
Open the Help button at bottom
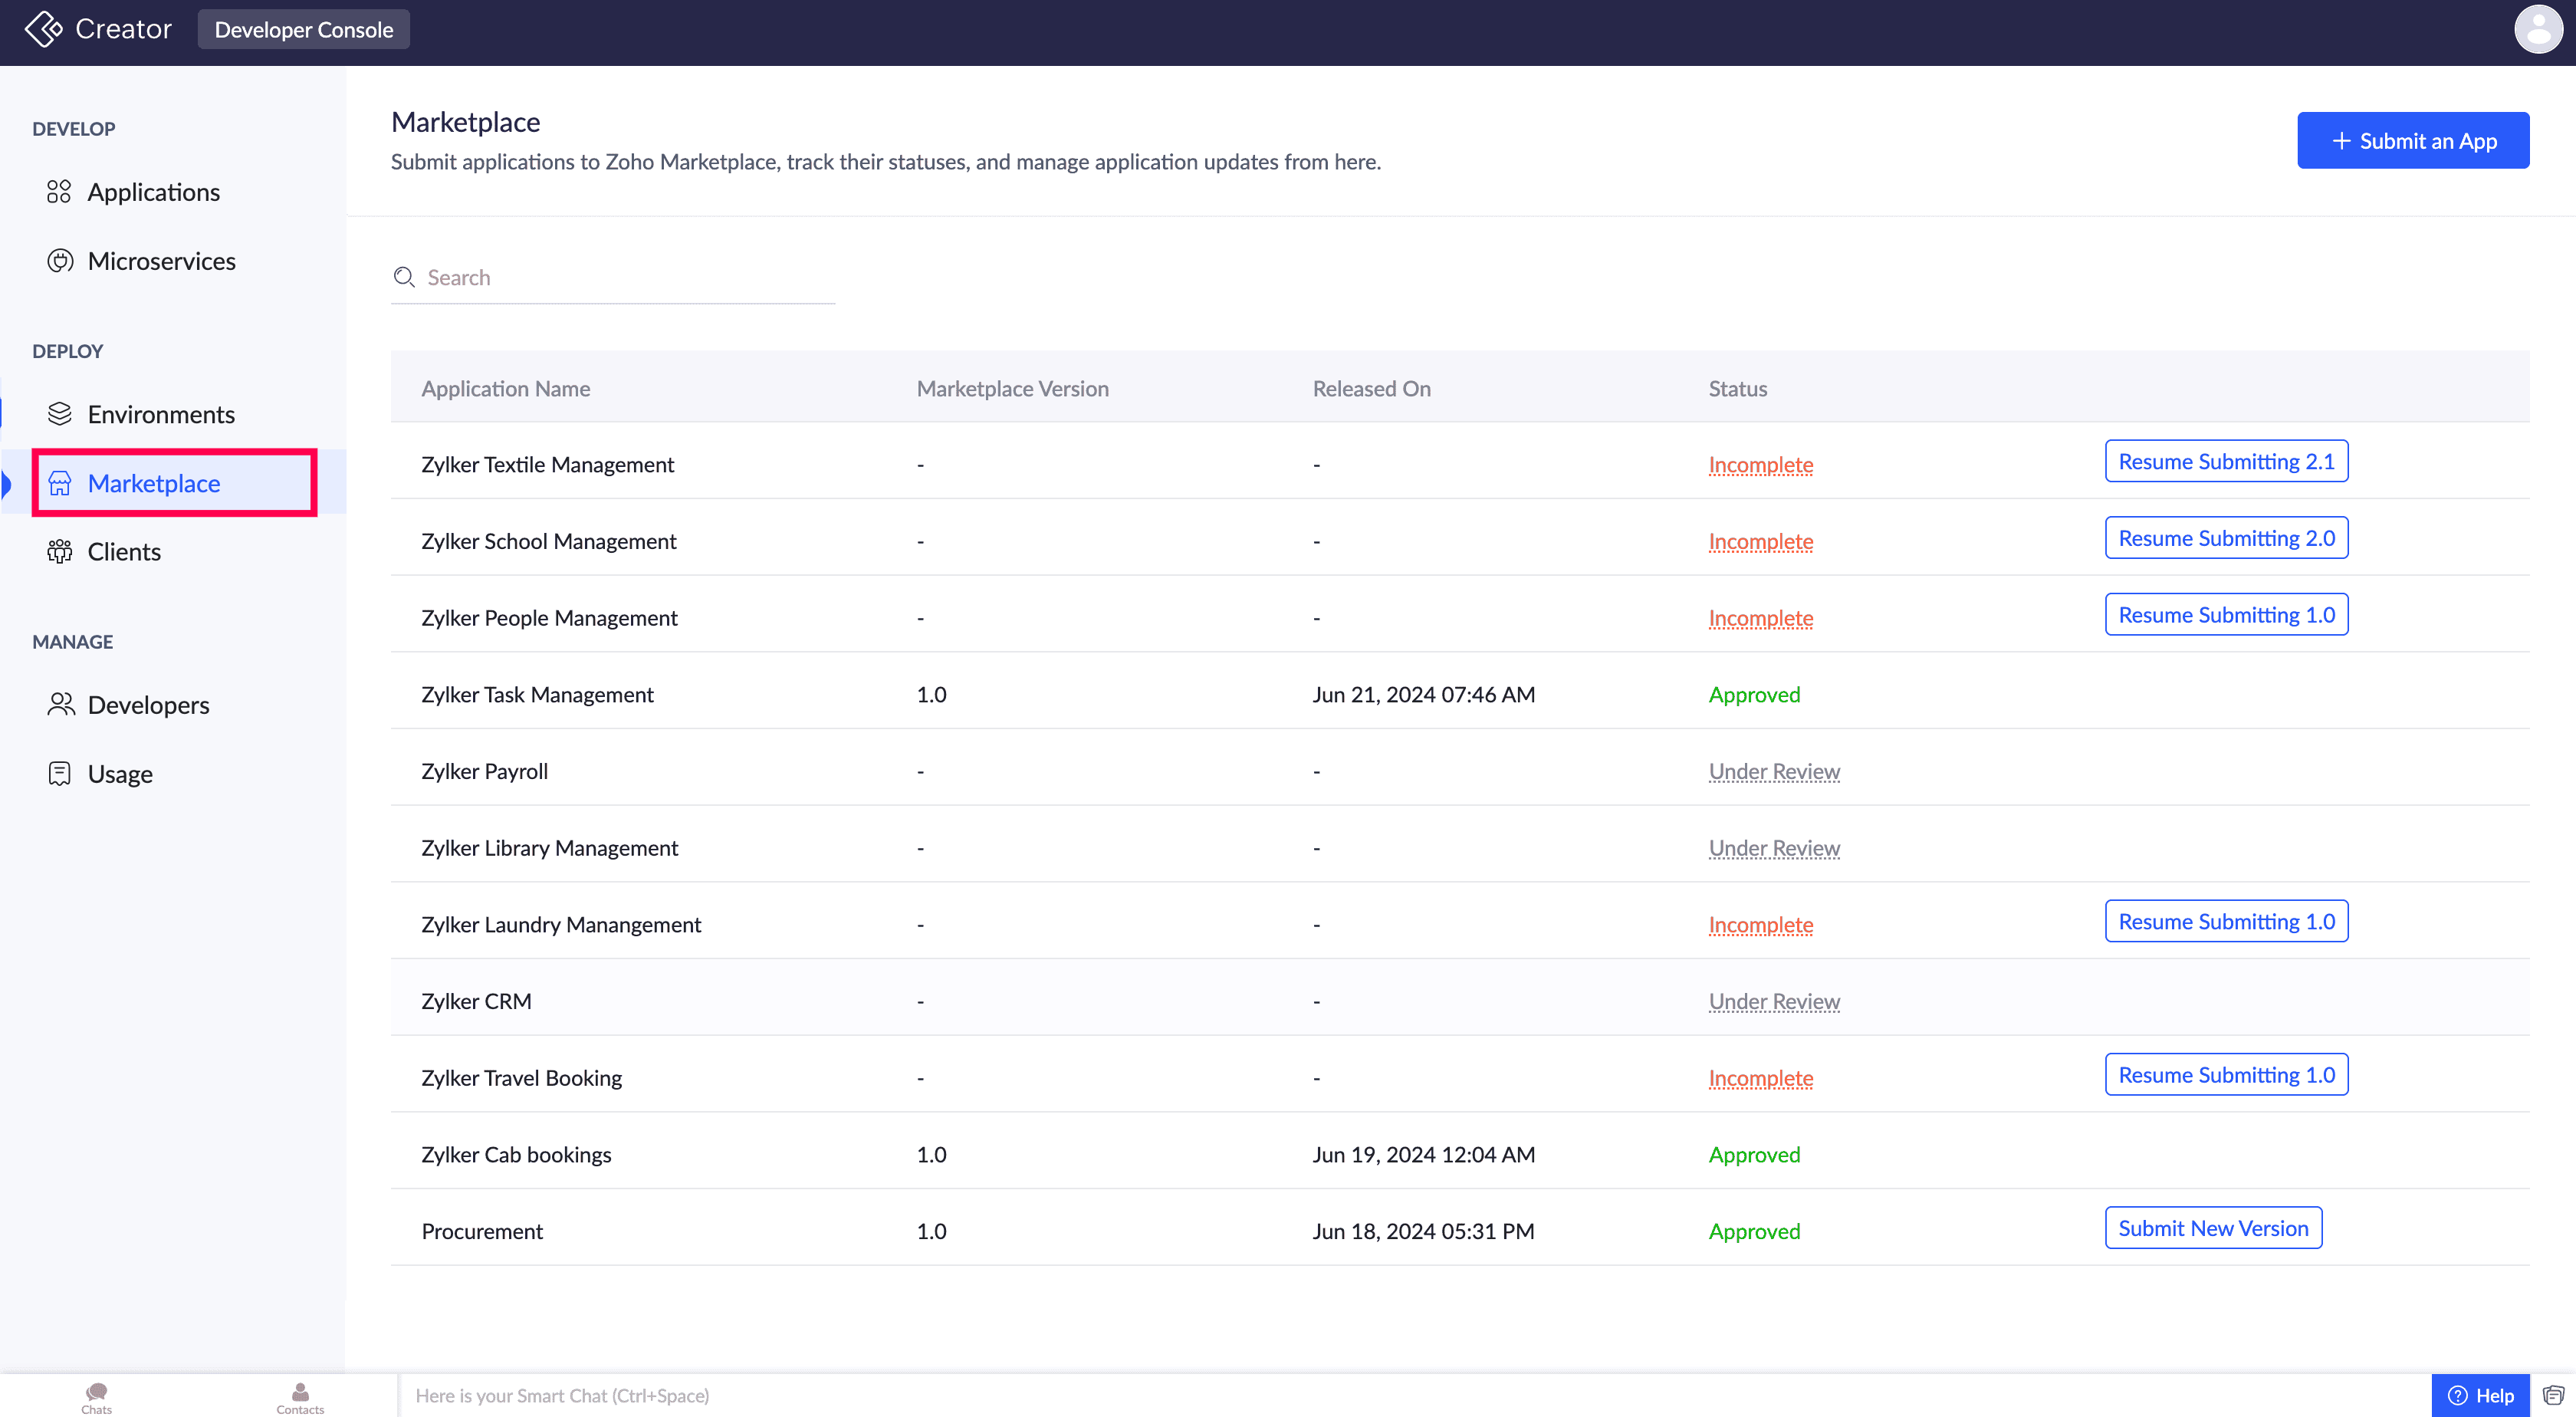click(2480, 1395)
